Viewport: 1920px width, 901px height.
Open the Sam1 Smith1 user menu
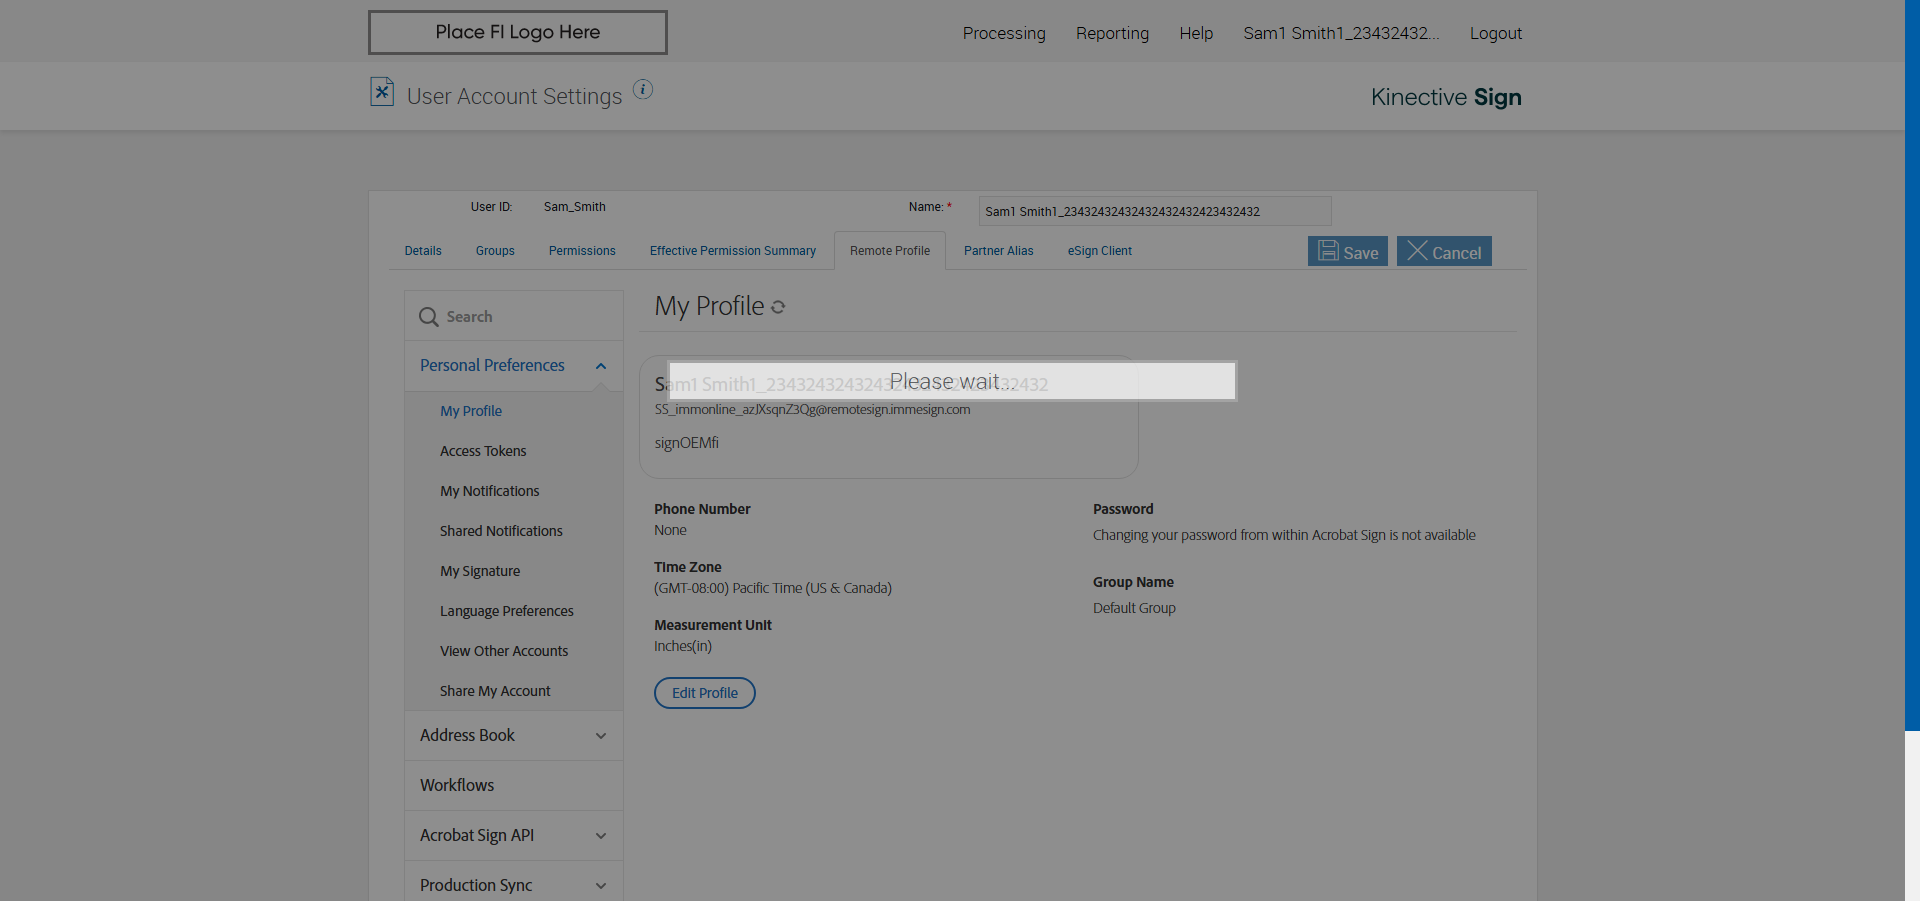coord(1341,33)
